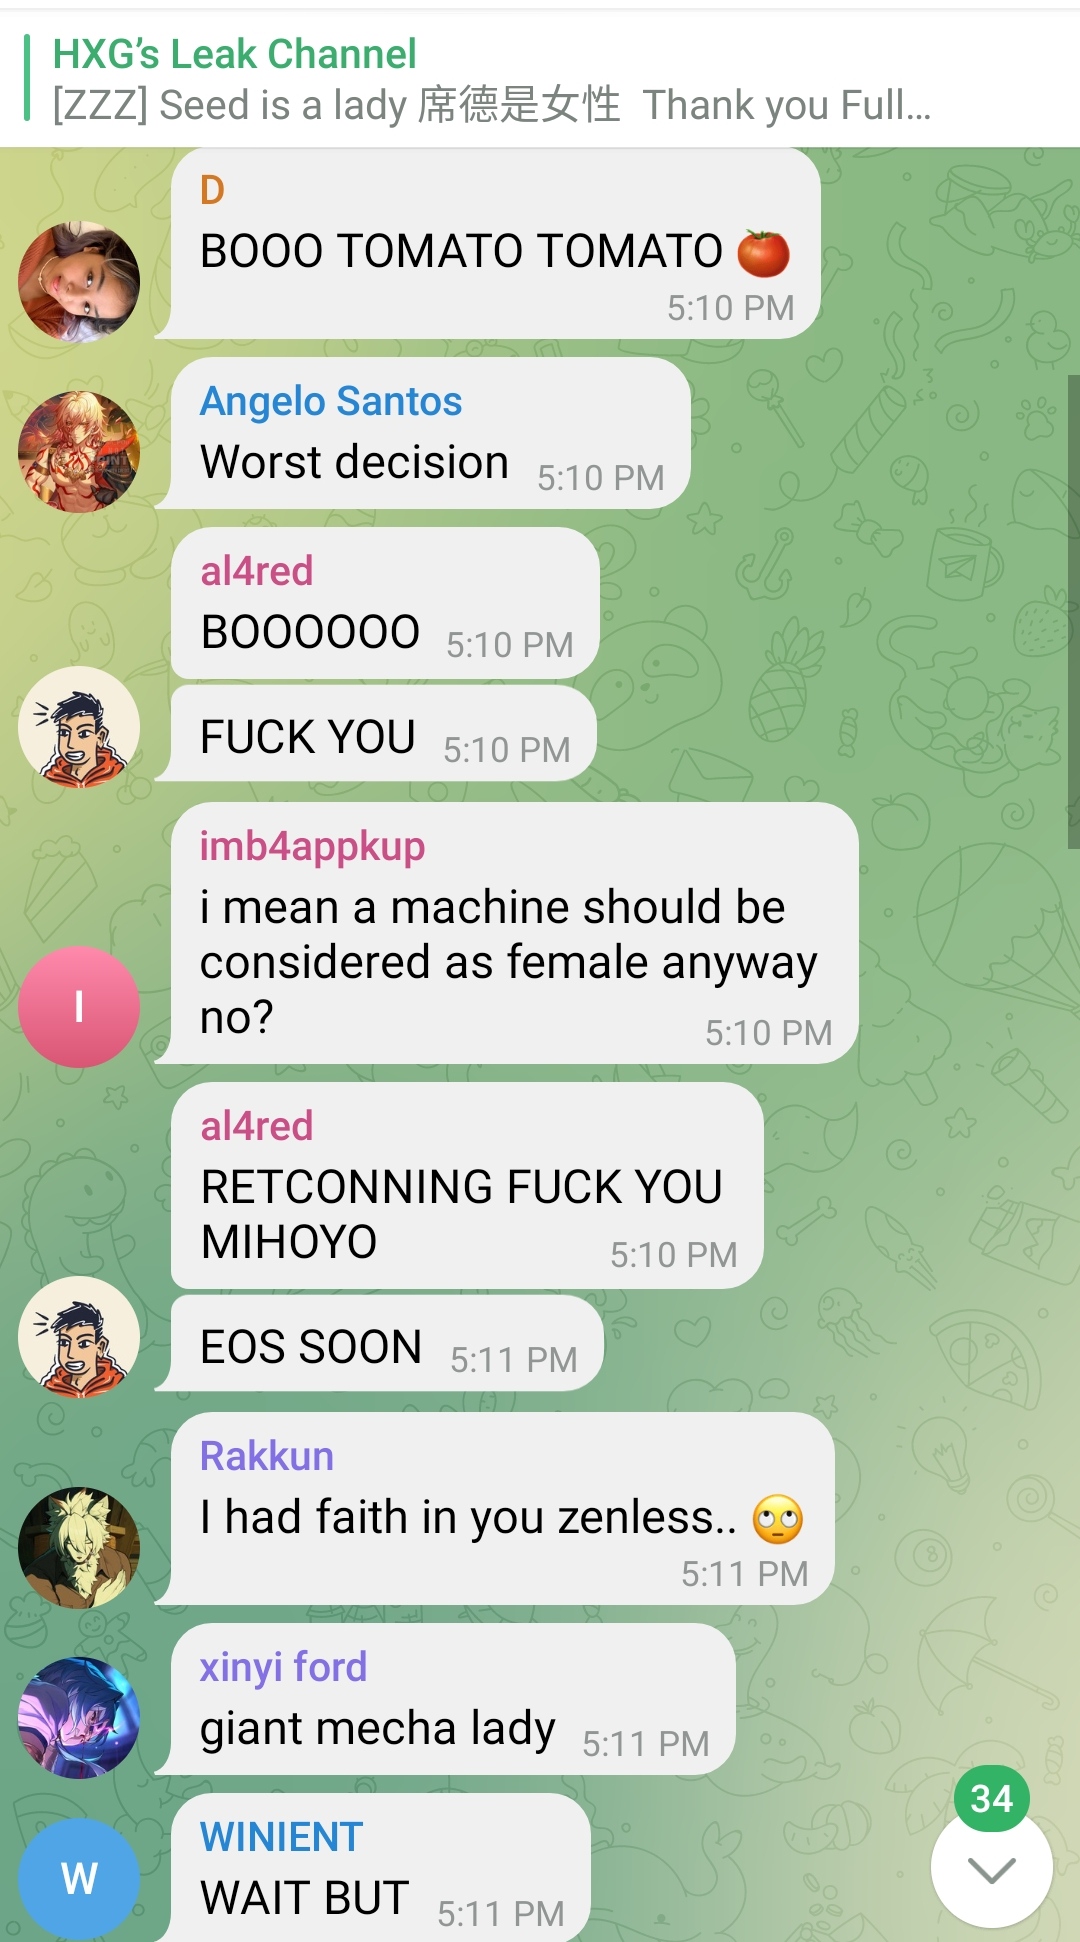Open Rakkun's profile avatar

click(x=79, y=1548)
